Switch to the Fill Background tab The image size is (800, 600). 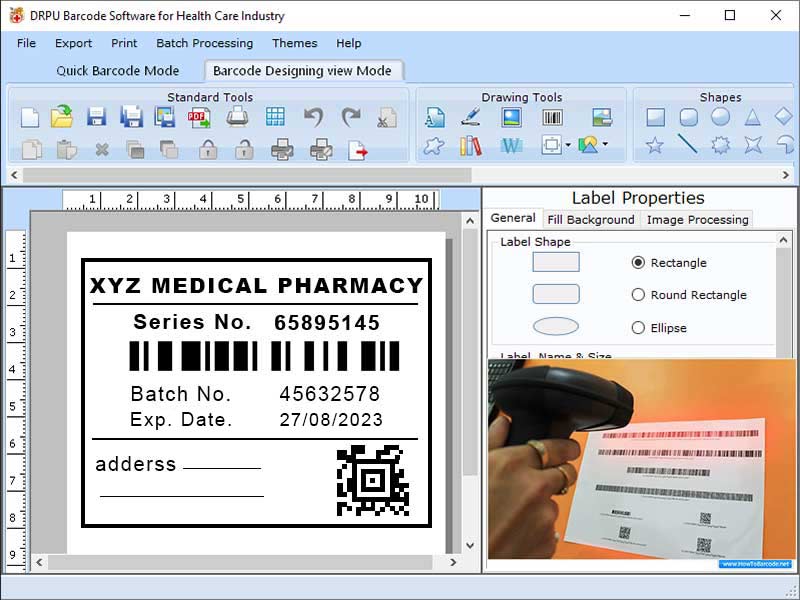(591, 218)
